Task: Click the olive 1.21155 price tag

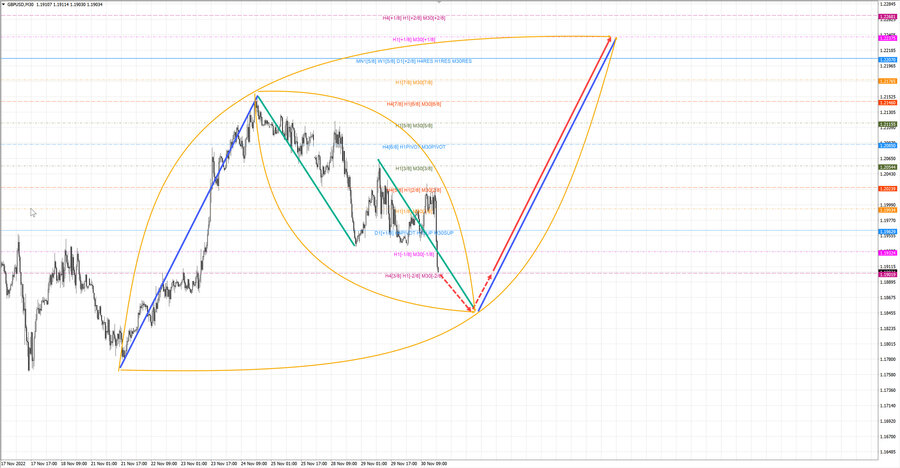Action: click(x=888, y=124)
